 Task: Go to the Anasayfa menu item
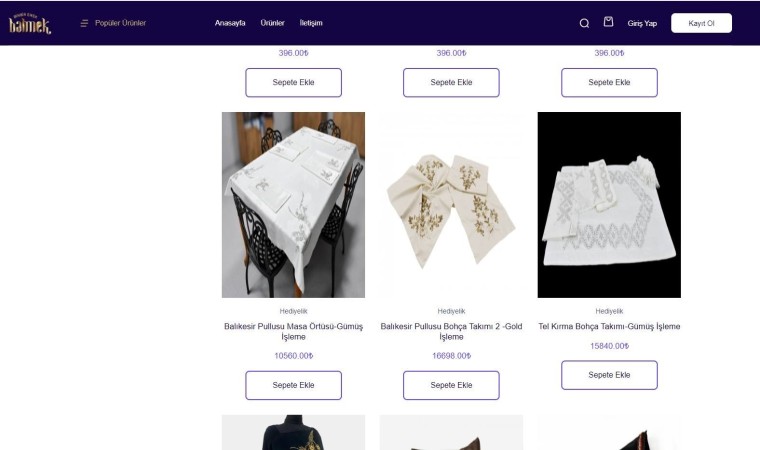pos(230,23)
